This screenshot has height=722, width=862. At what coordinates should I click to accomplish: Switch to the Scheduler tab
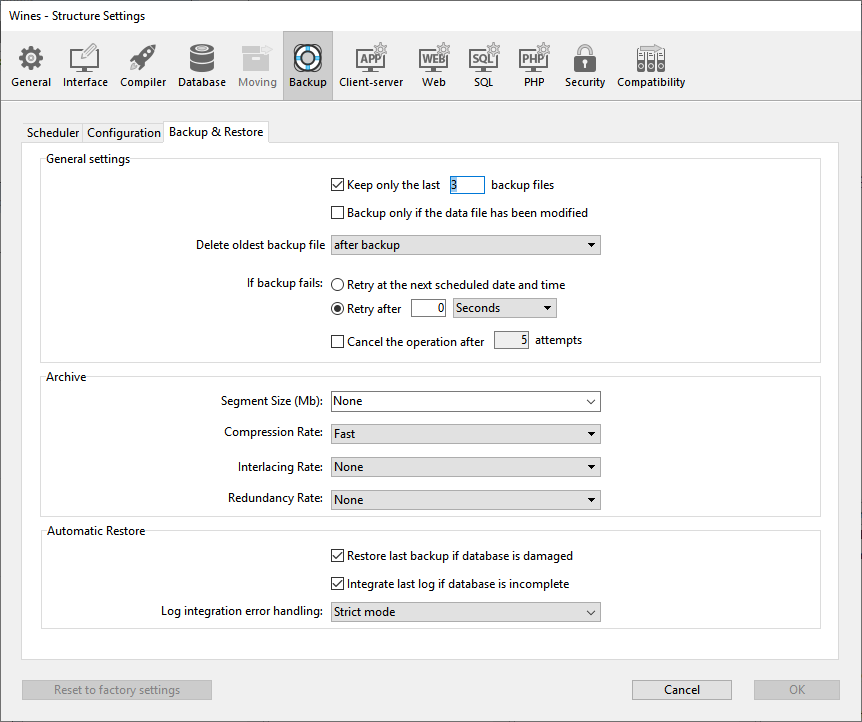53,133
